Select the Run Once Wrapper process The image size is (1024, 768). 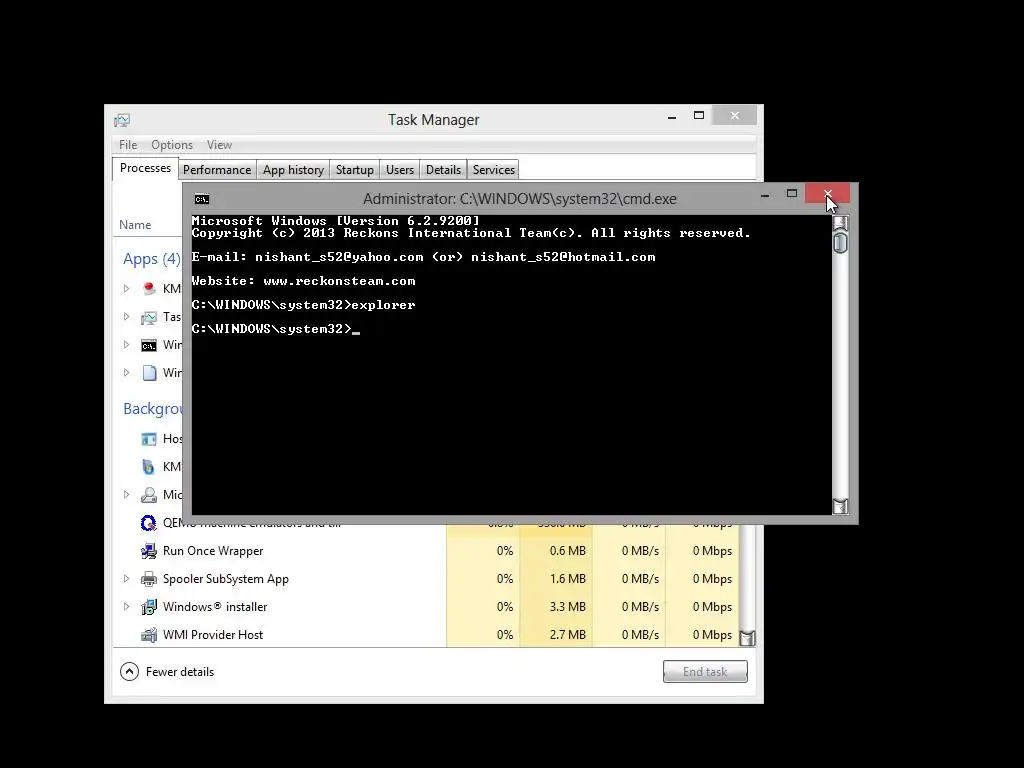213,551
